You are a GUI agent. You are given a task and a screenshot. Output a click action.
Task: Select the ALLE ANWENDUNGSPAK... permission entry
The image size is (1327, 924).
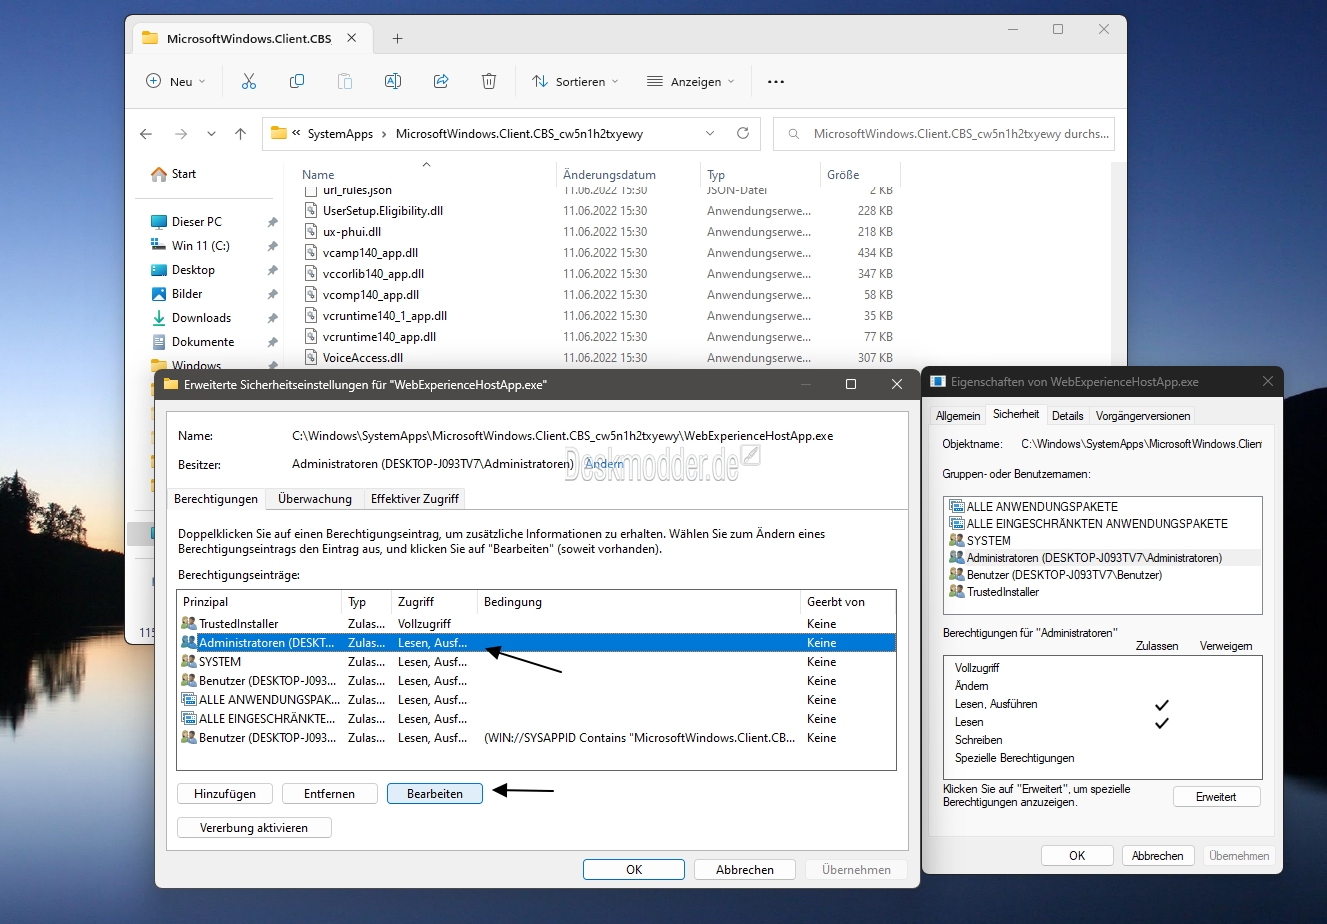tap(536, 700)
